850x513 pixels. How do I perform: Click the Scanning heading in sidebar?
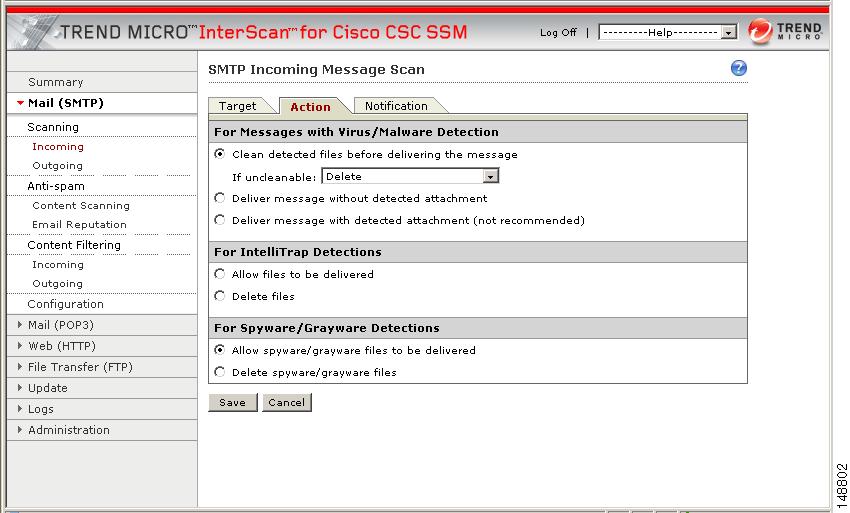point(53,127)
